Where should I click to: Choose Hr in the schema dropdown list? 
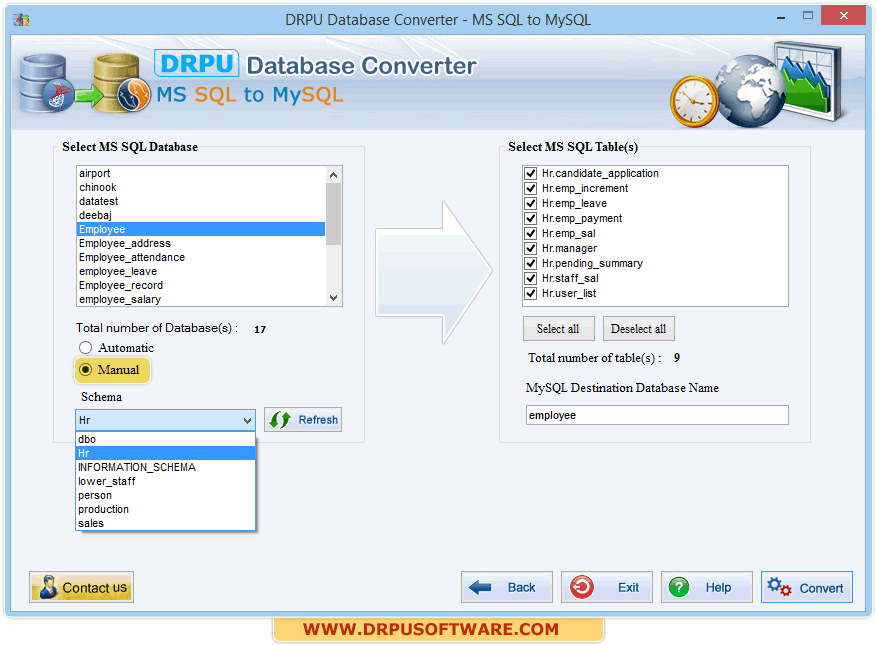pos(166,453)
